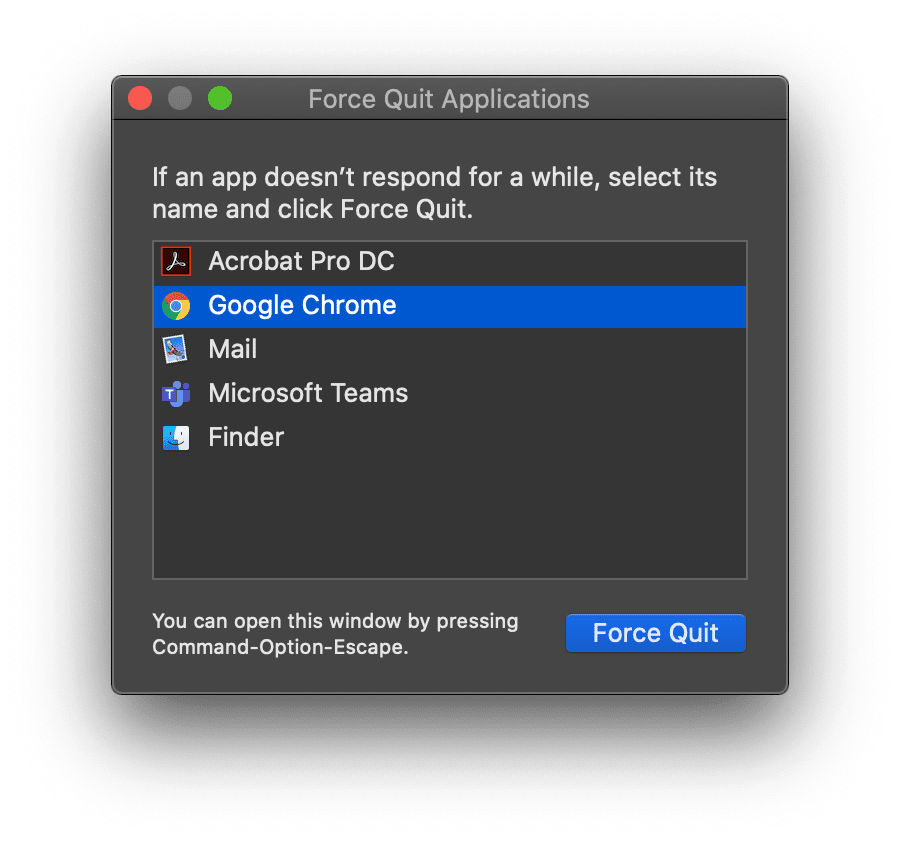The image size is (900, 842).
Task: Select the highlighted Google Chrome entry
Action: (x=301, y=305)
